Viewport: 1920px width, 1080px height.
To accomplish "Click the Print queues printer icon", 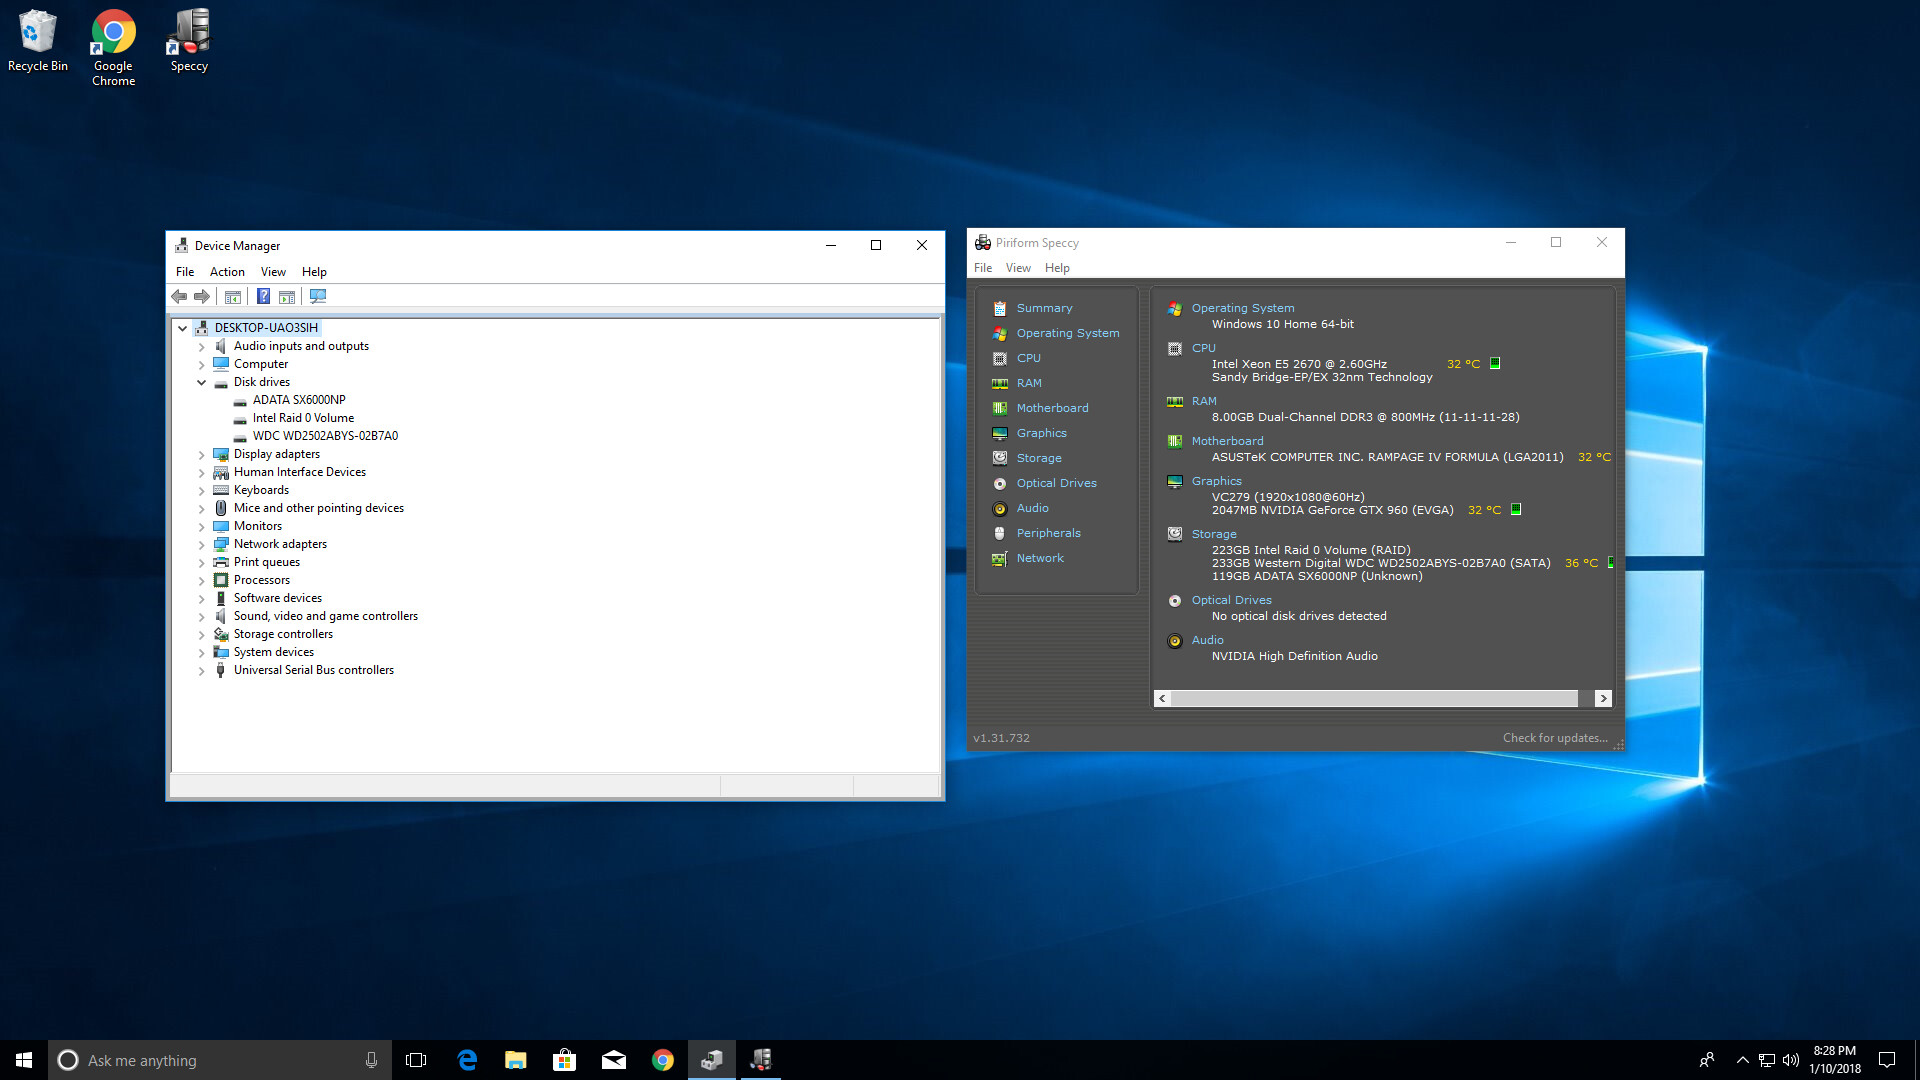I will coord(221,562).
